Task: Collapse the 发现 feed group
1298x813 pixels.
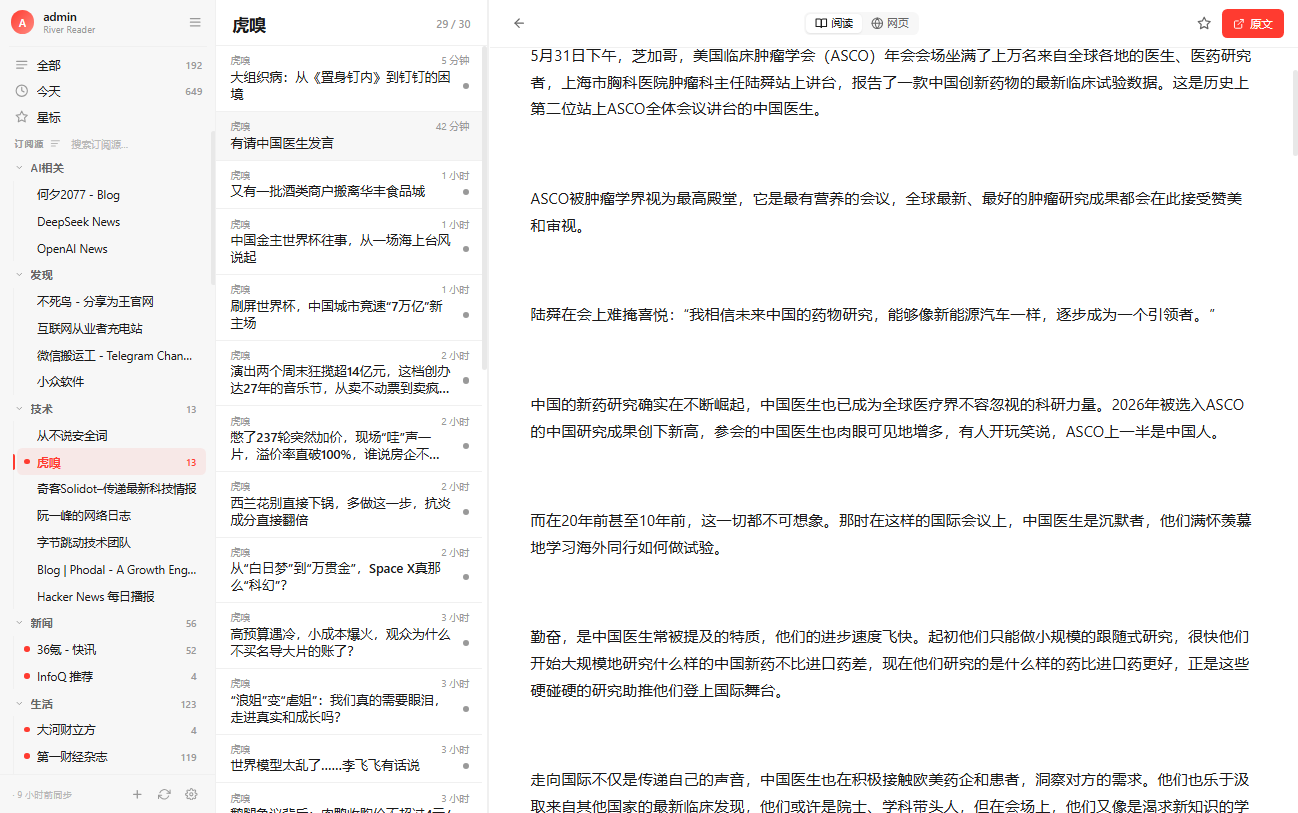Action: [x=20, y=275]
